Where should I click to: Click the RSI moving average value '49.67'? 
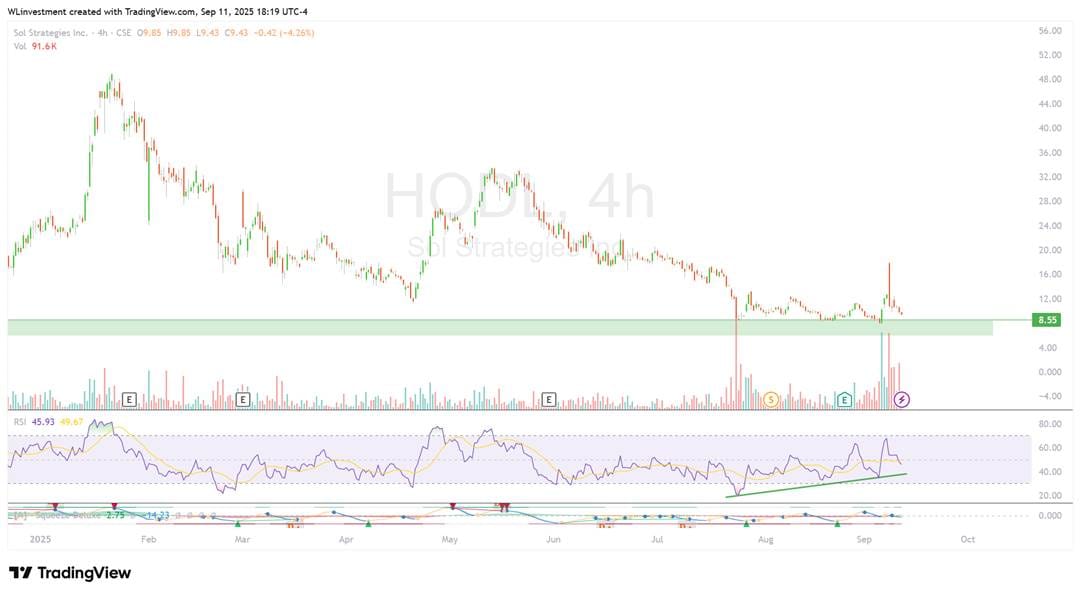[x=72, y=422]
